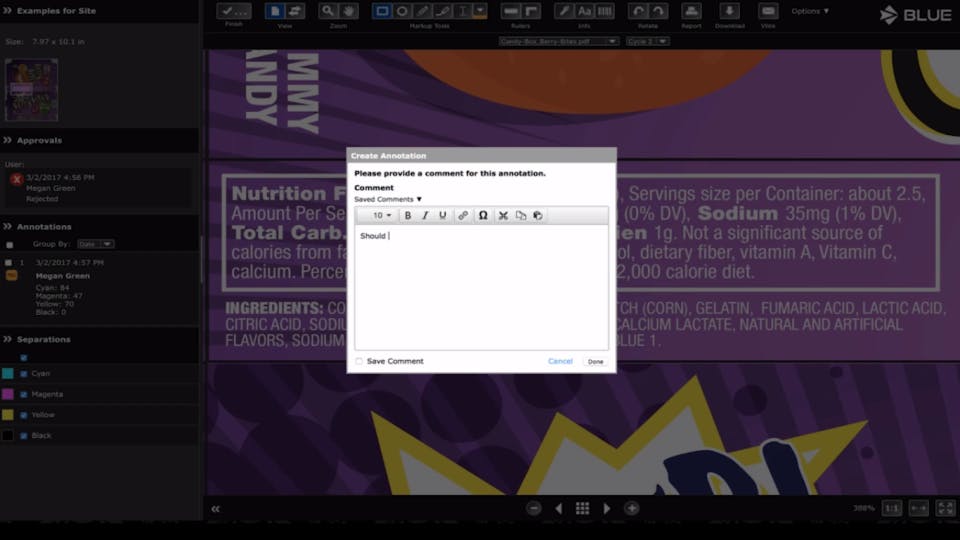Toggle the all-separations checkbox above Cyan
Image resolution: width=960 pixels, height=540 pixels.
pyautogui.click(x=24, y=358)
